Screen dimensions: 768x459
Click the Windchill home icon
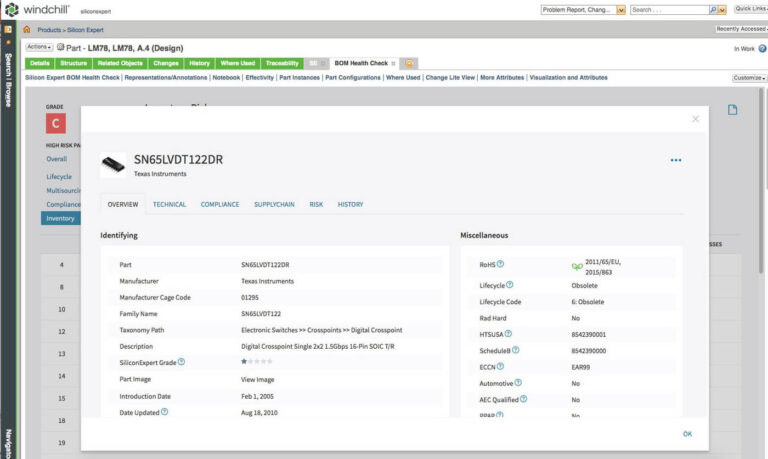(27, 30)
